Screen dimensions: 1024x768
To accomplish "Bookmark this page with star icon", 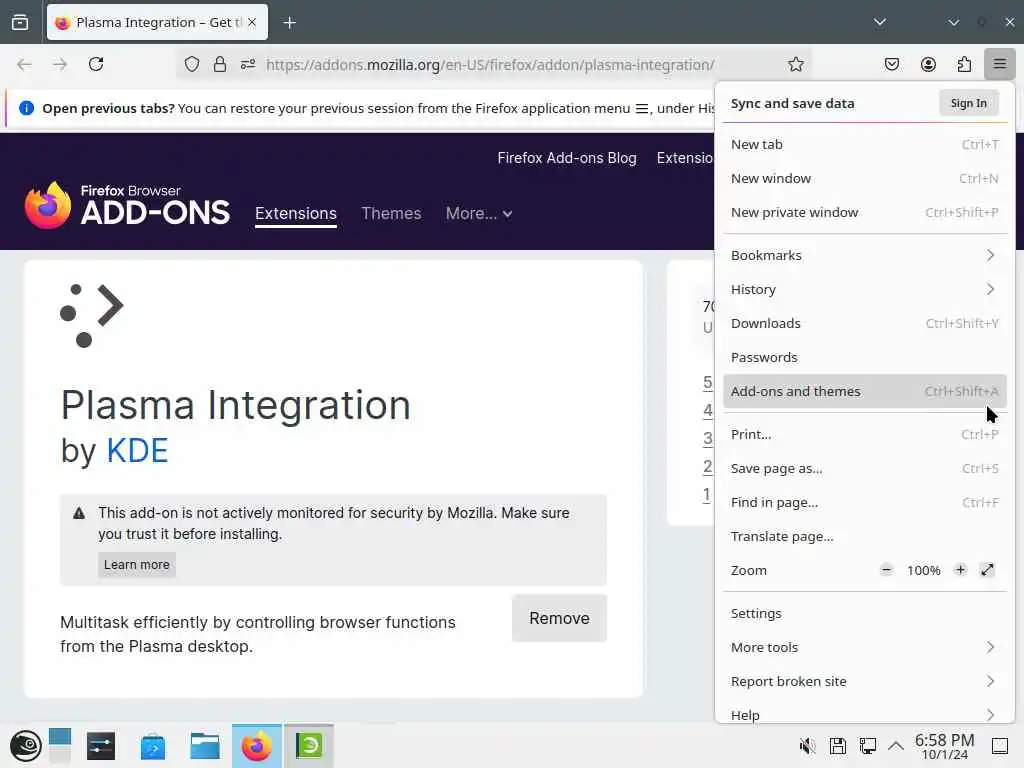I will (x=795, y=64).
